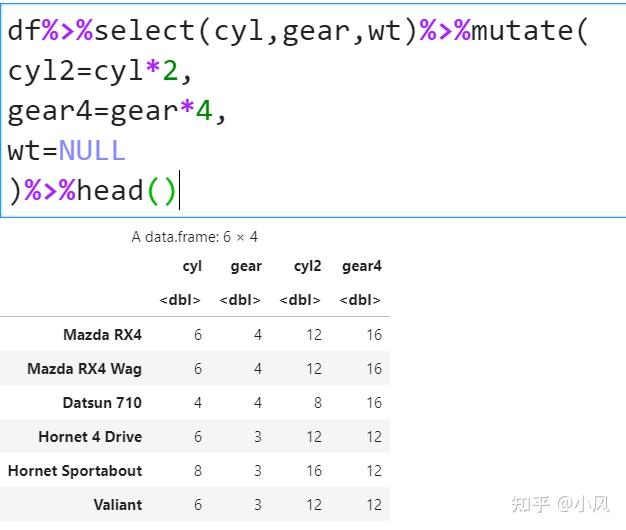Viewport: 626px width, 530px height.
Task: Click the 知乎 @小风 watermark
Action: click(x=561, y=504)
